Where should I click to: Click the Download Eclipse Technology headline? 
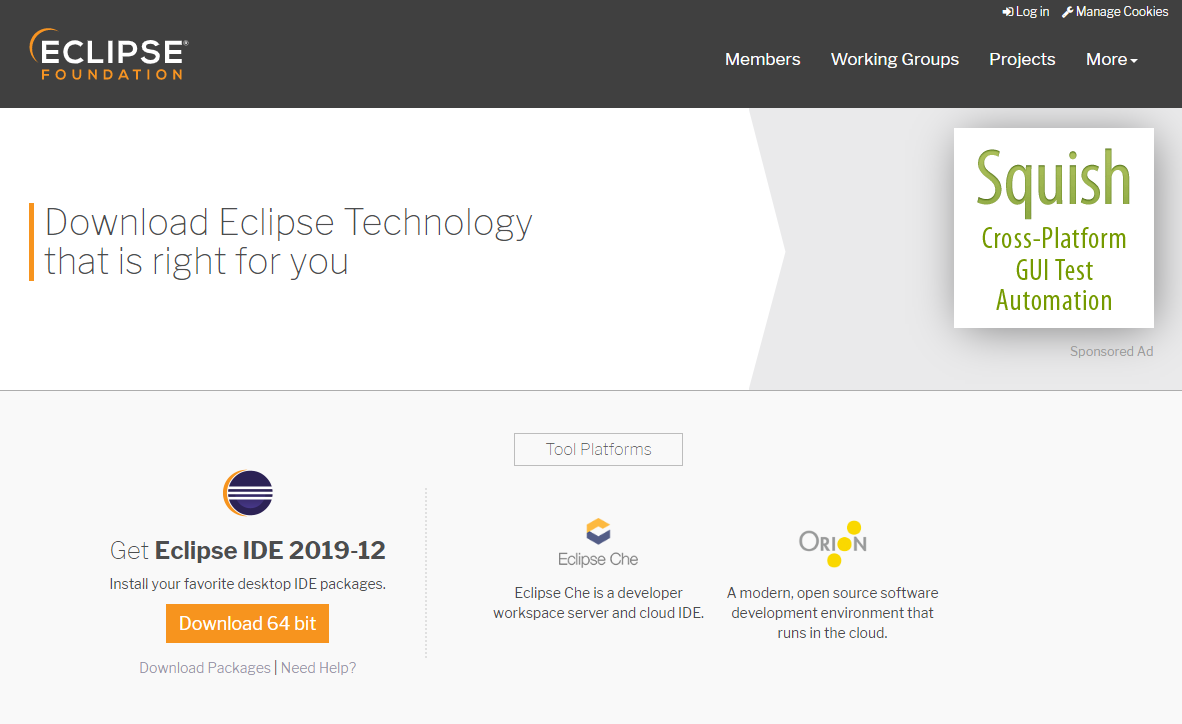pos(289,242)
